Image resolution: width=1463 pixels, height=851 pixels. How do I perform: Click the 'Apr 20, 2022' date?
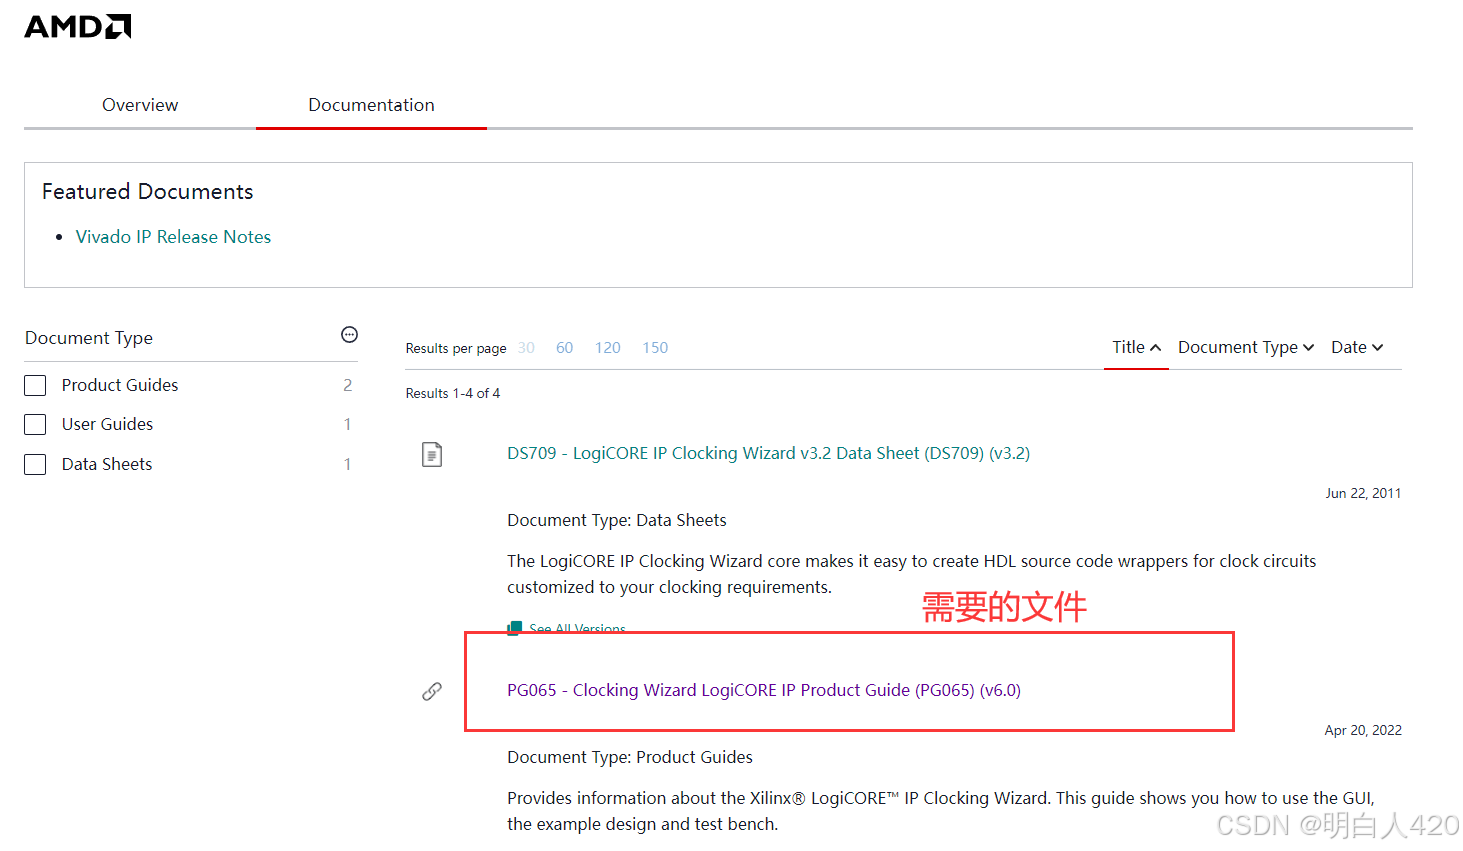point(1363,730)
